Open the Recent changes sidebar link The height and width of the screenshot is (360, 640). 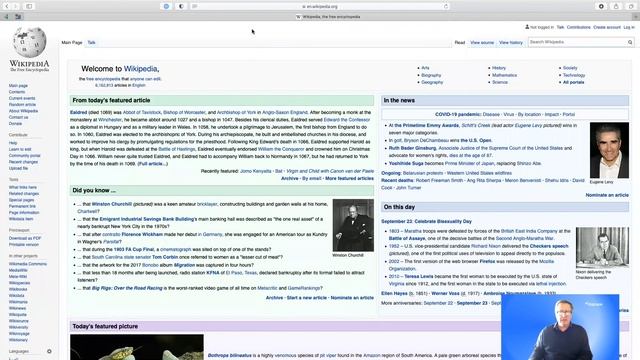23,162
